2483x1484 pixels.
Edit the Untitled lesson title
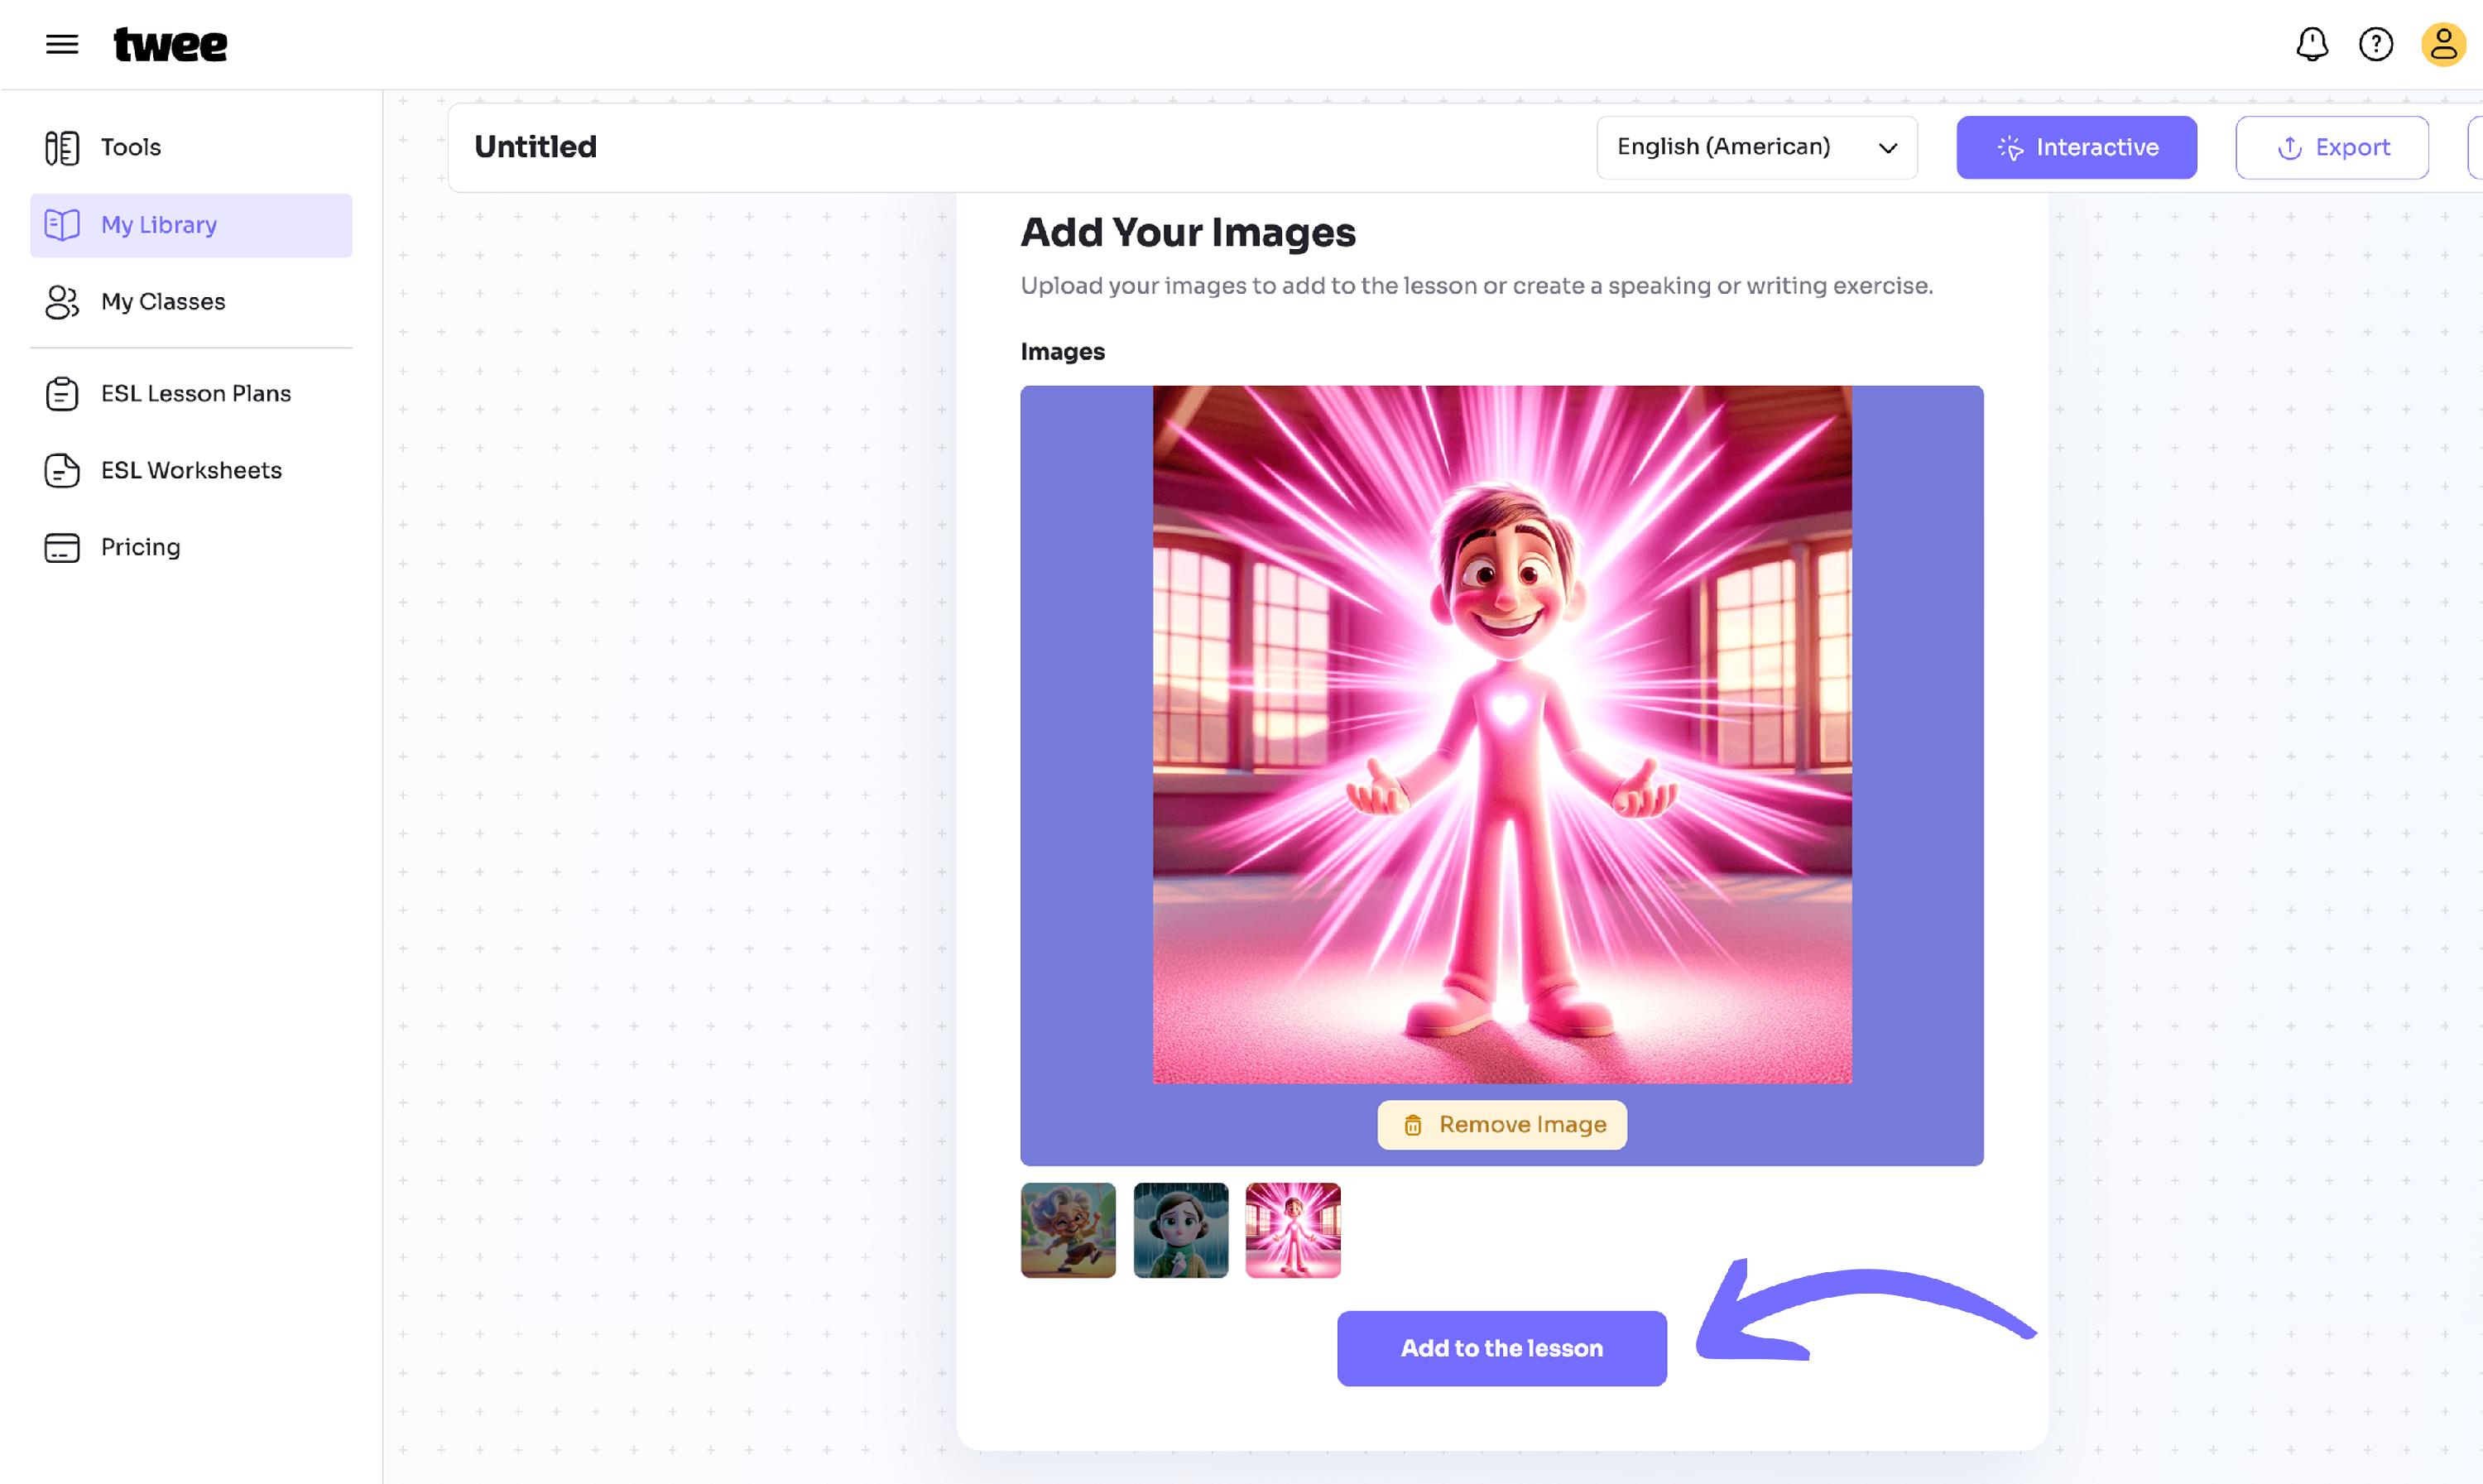pos(535,147)
